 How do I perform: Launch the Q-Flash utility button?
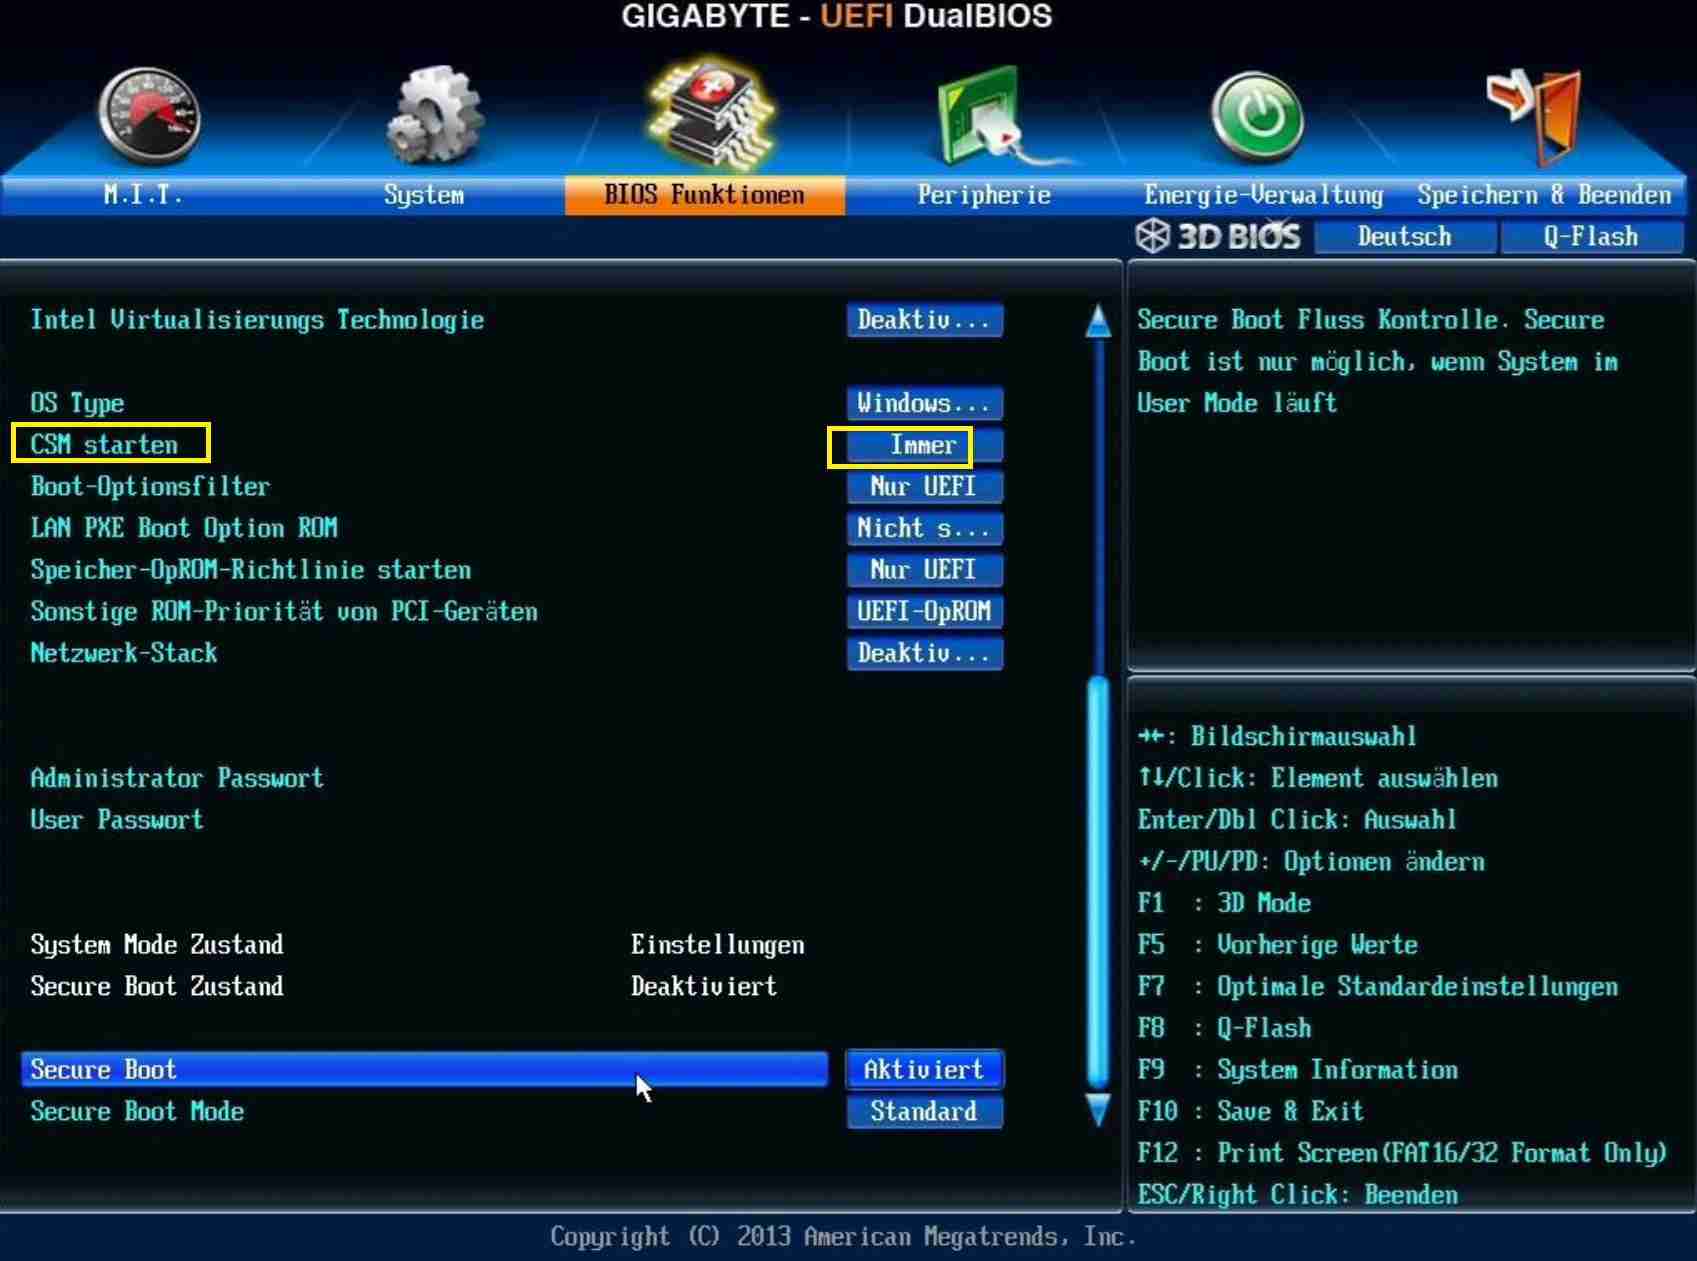click(x=1591, y=237)
